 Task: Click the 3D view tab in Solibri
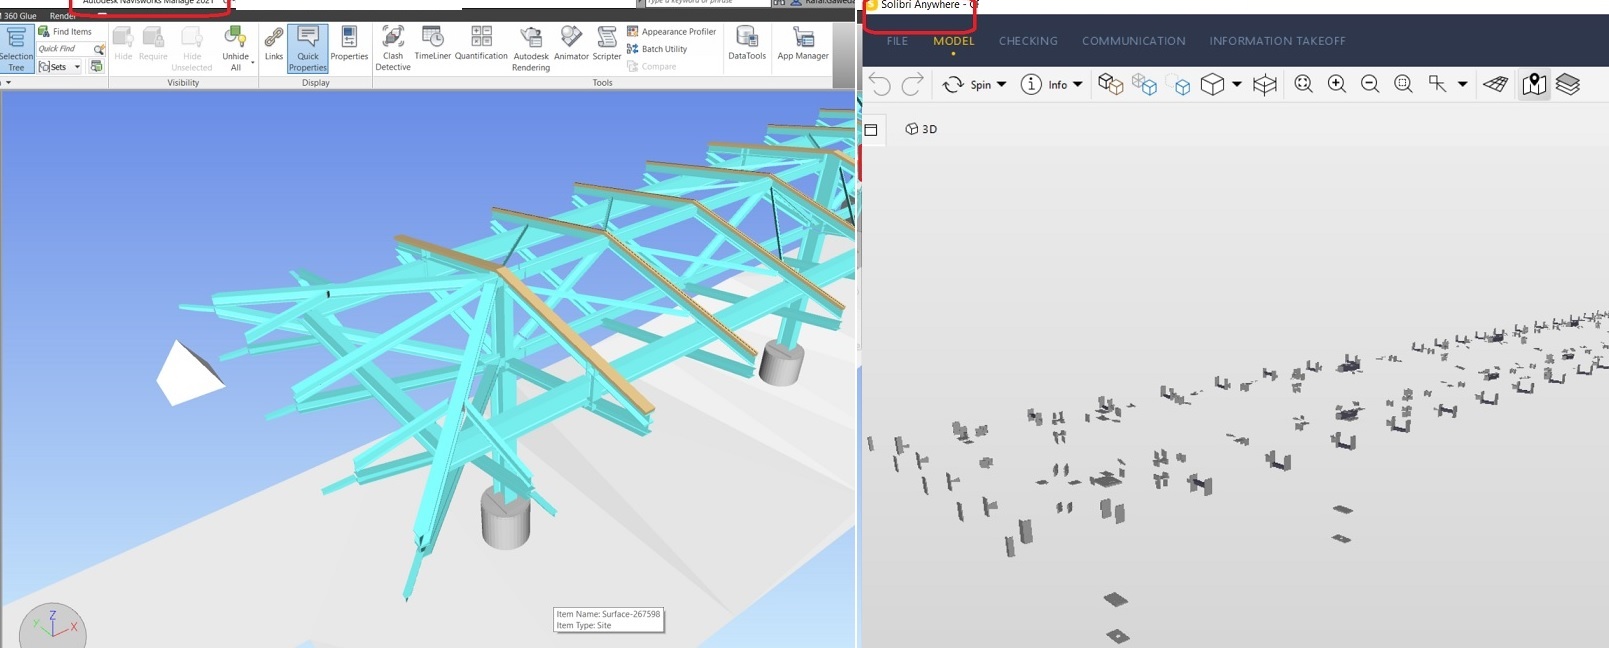pyautogui.click(x=921, y=129)
